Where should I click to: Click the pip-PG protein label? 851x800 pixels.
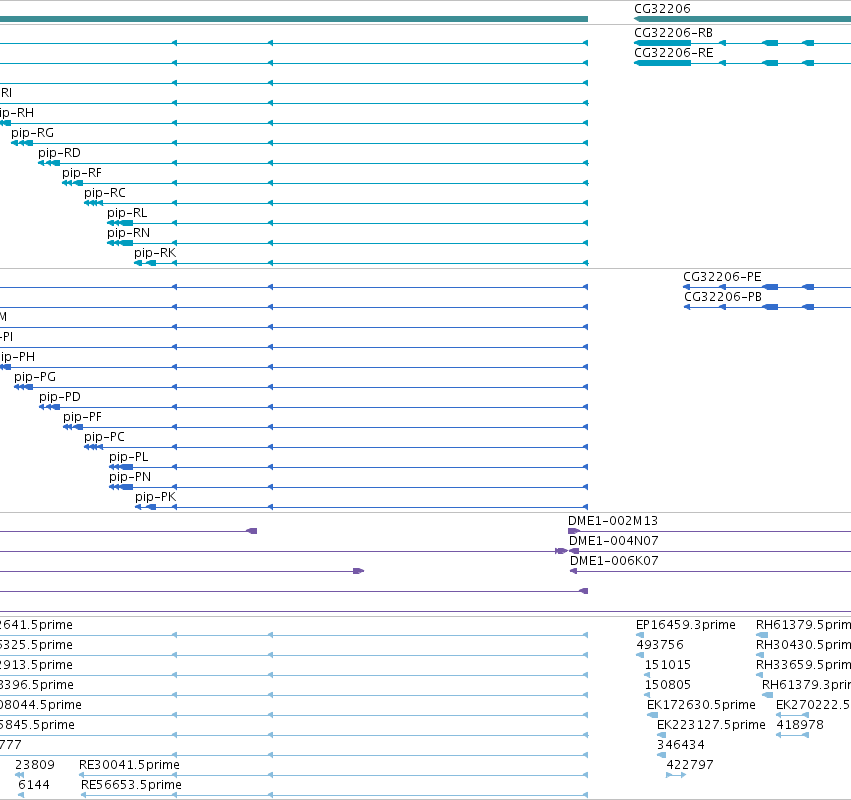point(35,377)
